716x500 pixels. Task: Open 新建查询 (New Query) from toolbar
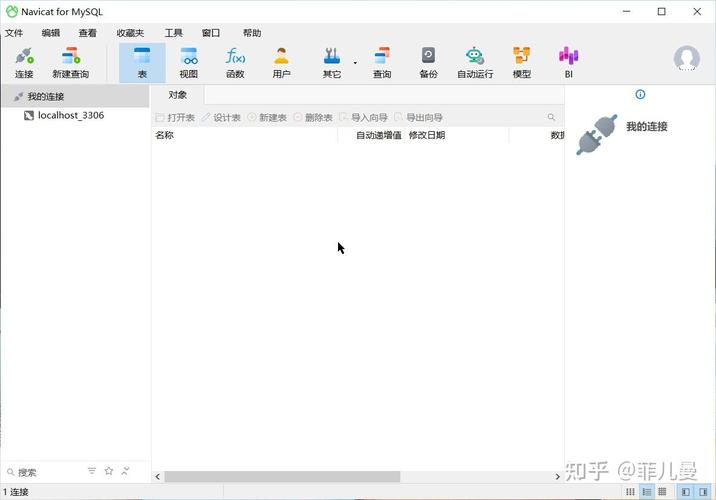70,63
